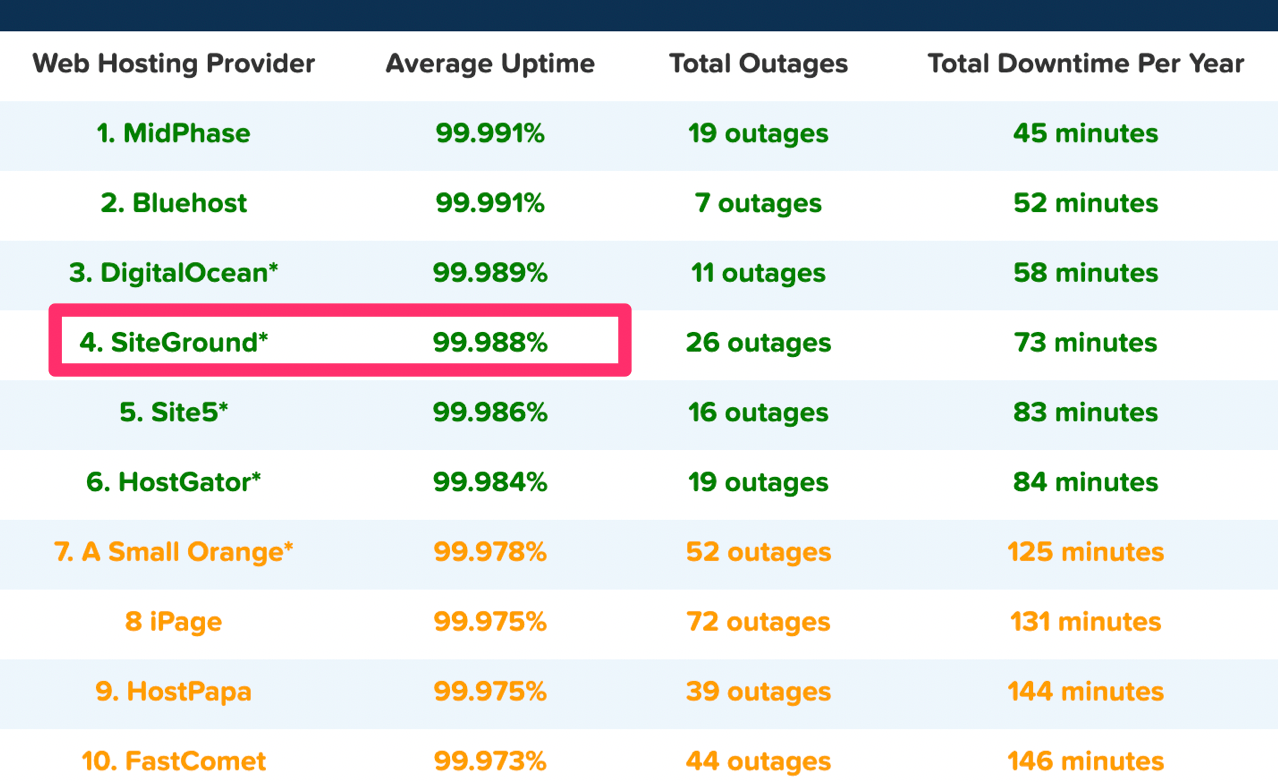Select the 8 iPage provider name
This screenshot has width=1278, height=782.
tap(174, 622)
